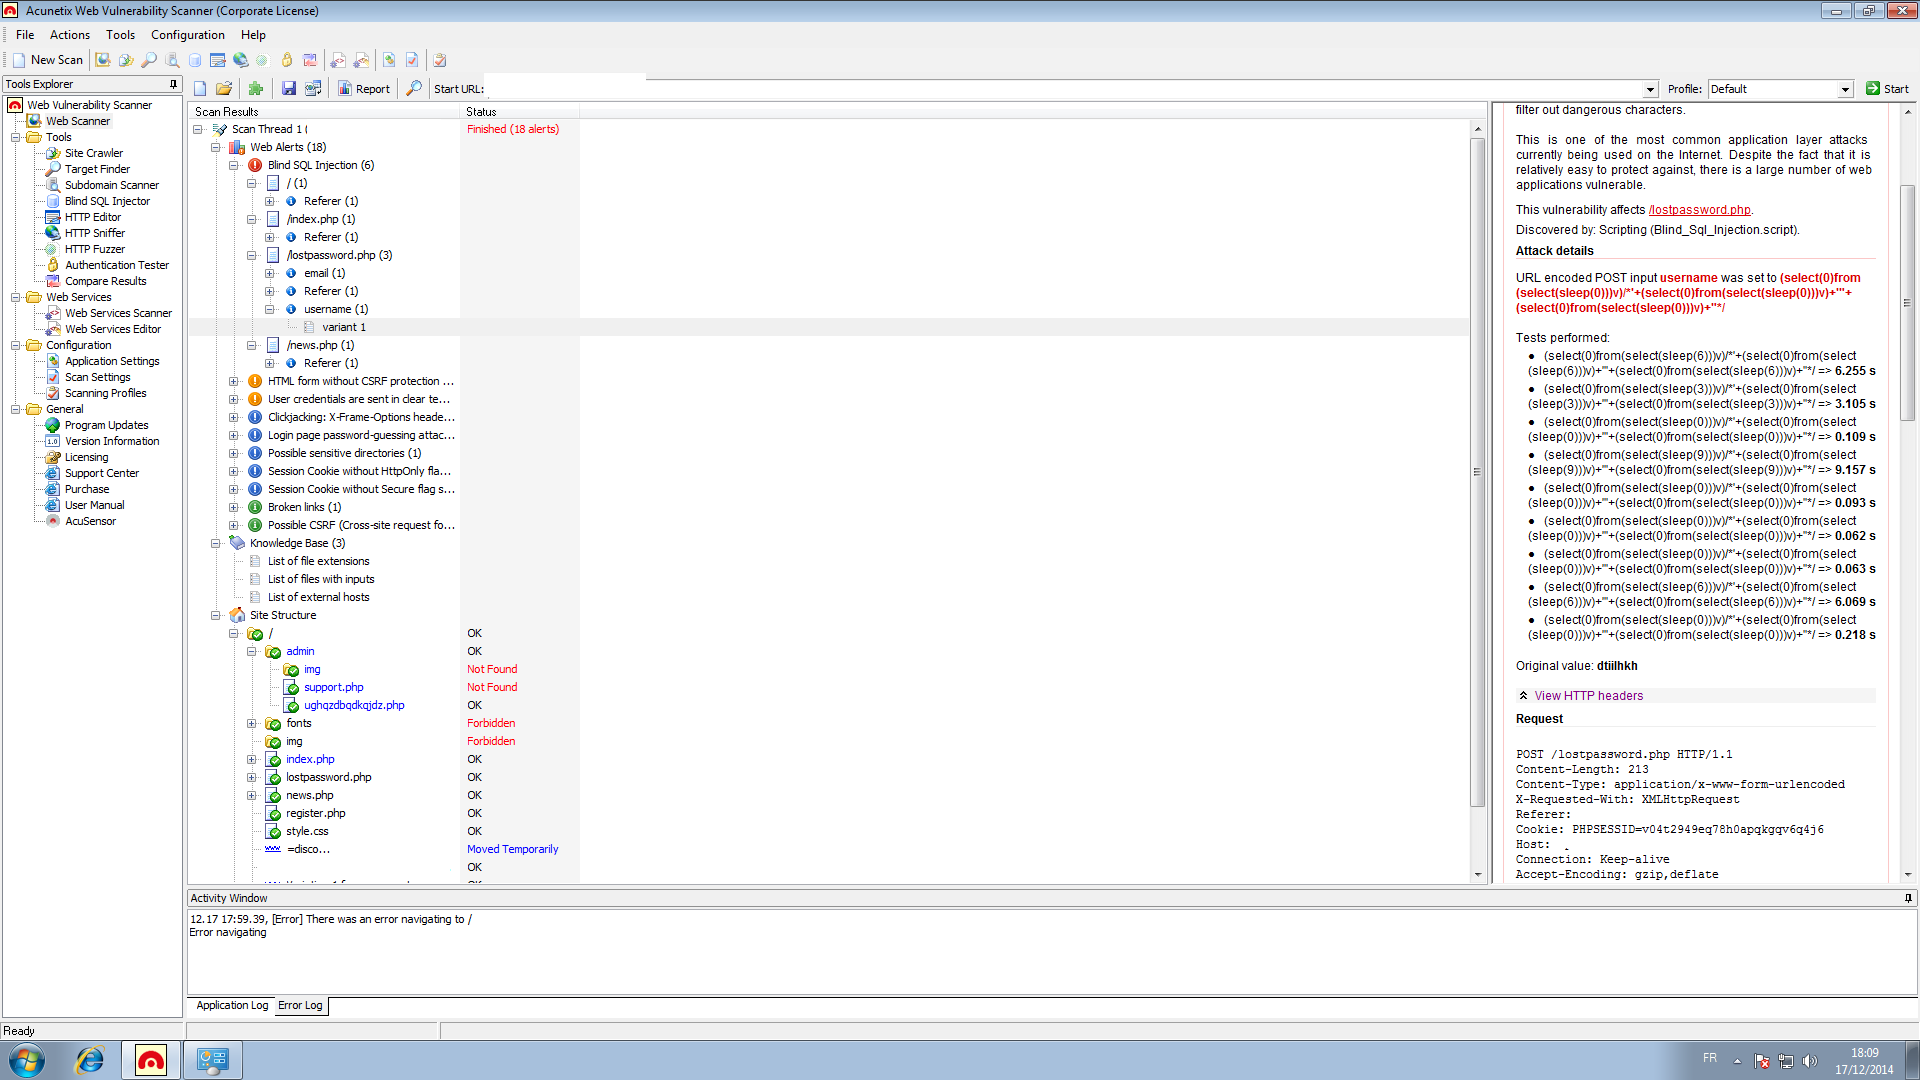Select the Site Crawler tool

[x=94, y=153]
